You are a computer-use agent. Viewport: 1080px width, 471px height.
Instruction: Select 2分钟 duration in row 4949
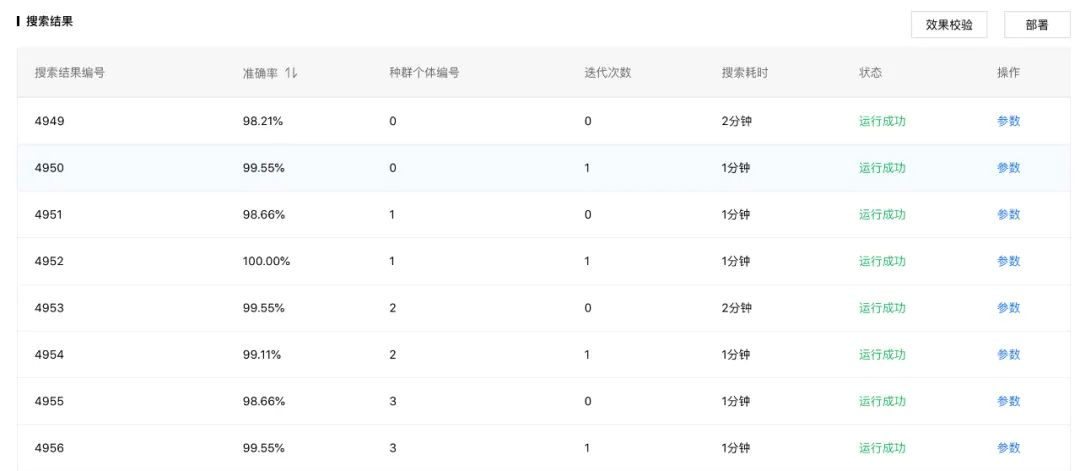(x=736, y=121)
